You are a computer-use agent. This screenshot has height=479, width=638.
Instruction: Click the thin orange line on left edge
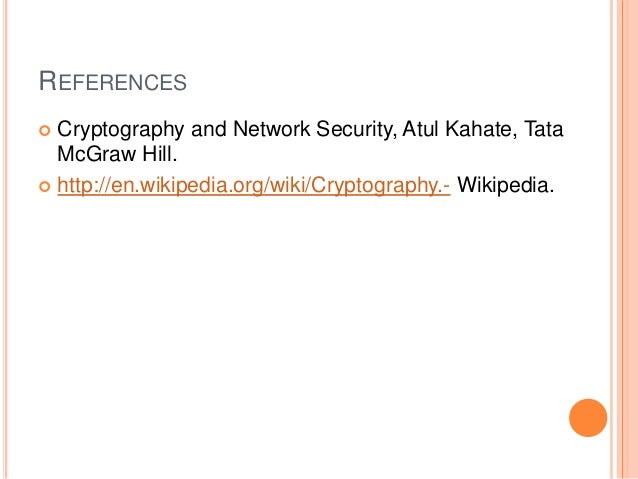coord(6,239)
